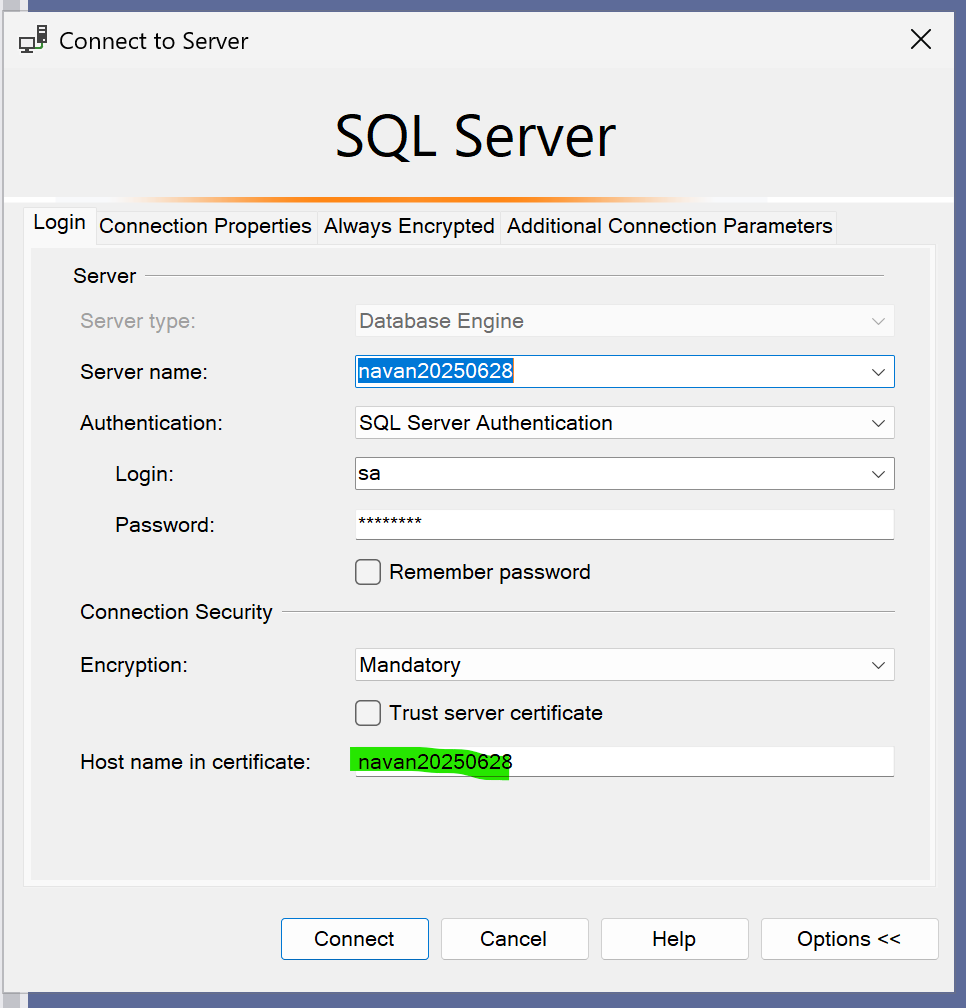Click the Connect to Server title icon

click(x=33, y=40)
